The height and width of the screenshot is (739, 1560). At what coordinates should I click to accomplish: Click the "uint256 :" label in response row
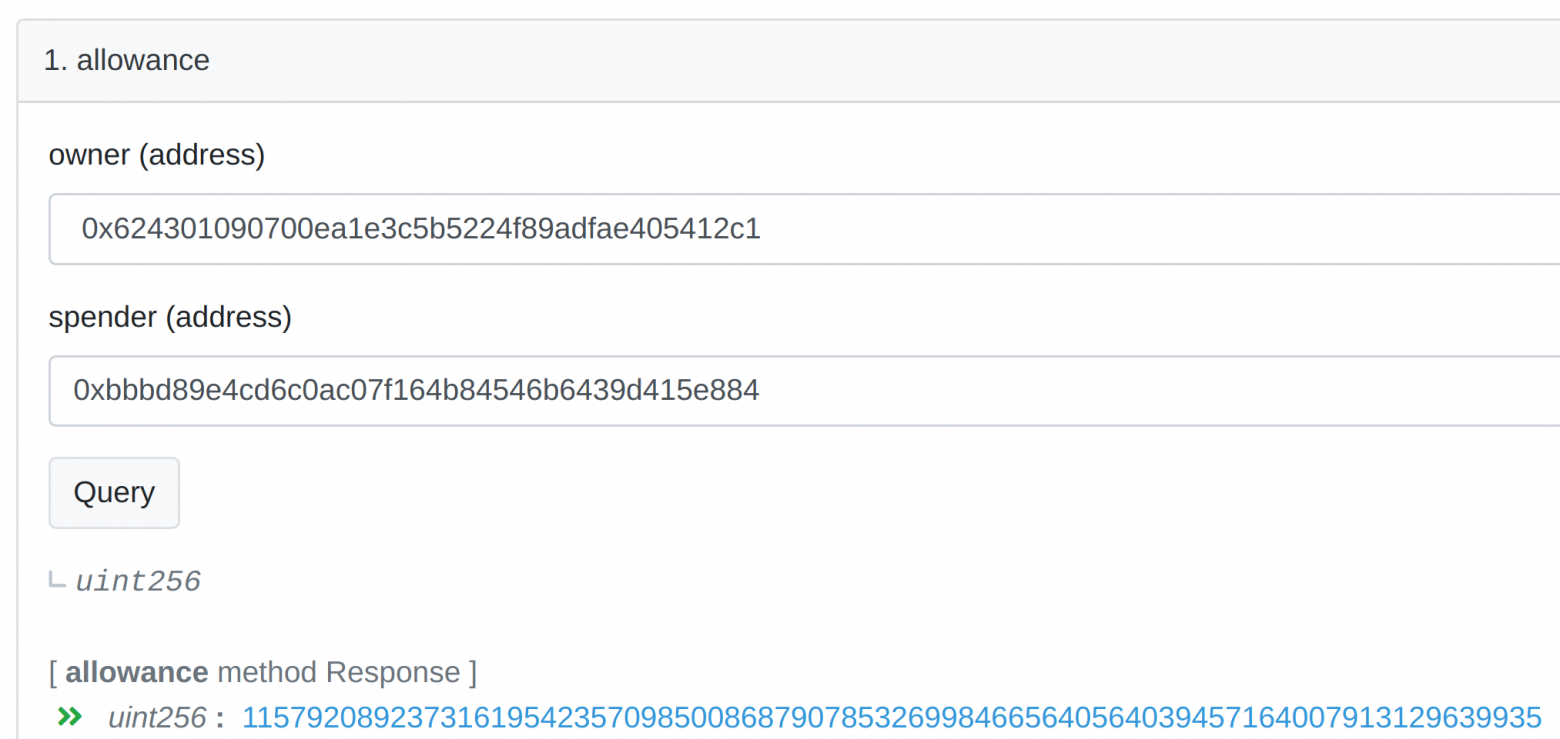tap(165, 717)
